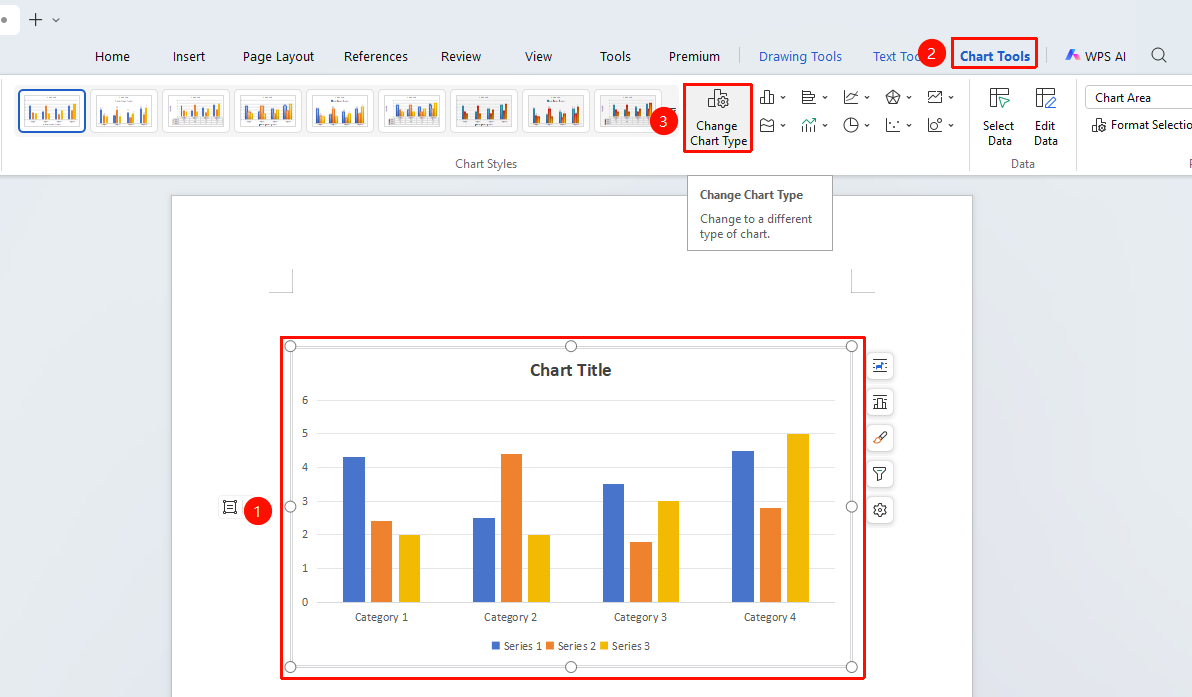Click the Select Data button
Image resolution: width=1192 pixels, height=697 pixels.
[999, 118]
